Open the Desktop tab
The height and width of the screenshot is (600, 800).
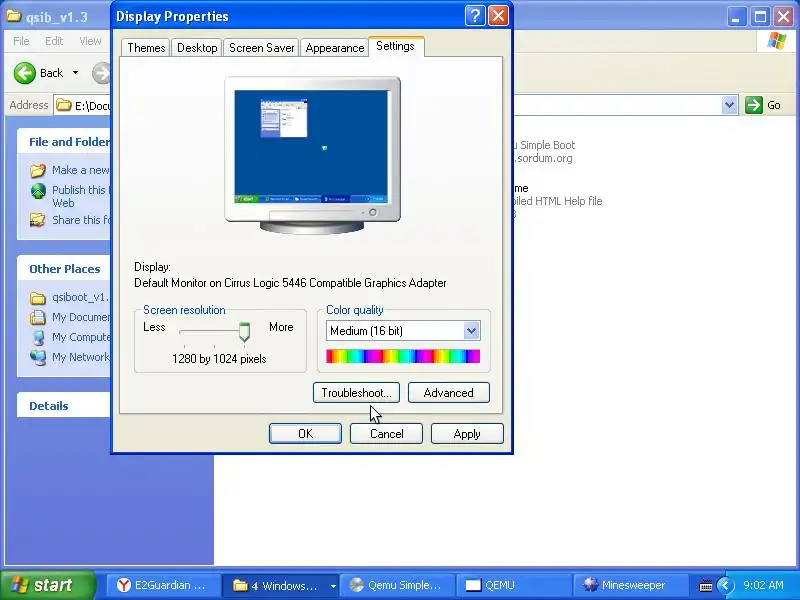click(197, 47)
